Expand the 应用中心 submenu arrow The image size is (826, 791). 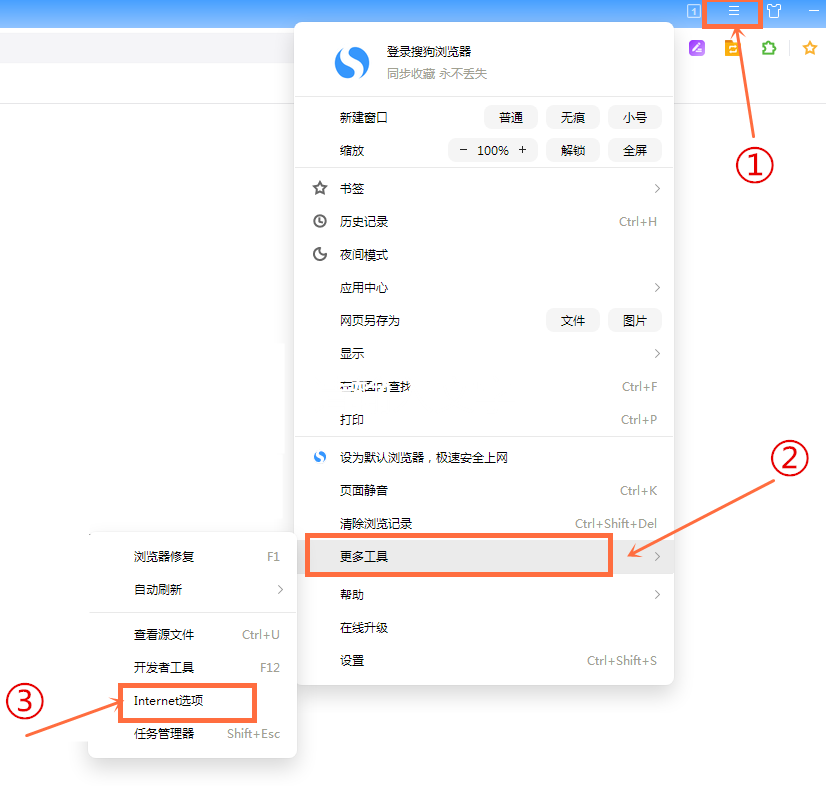pos(658,287)
